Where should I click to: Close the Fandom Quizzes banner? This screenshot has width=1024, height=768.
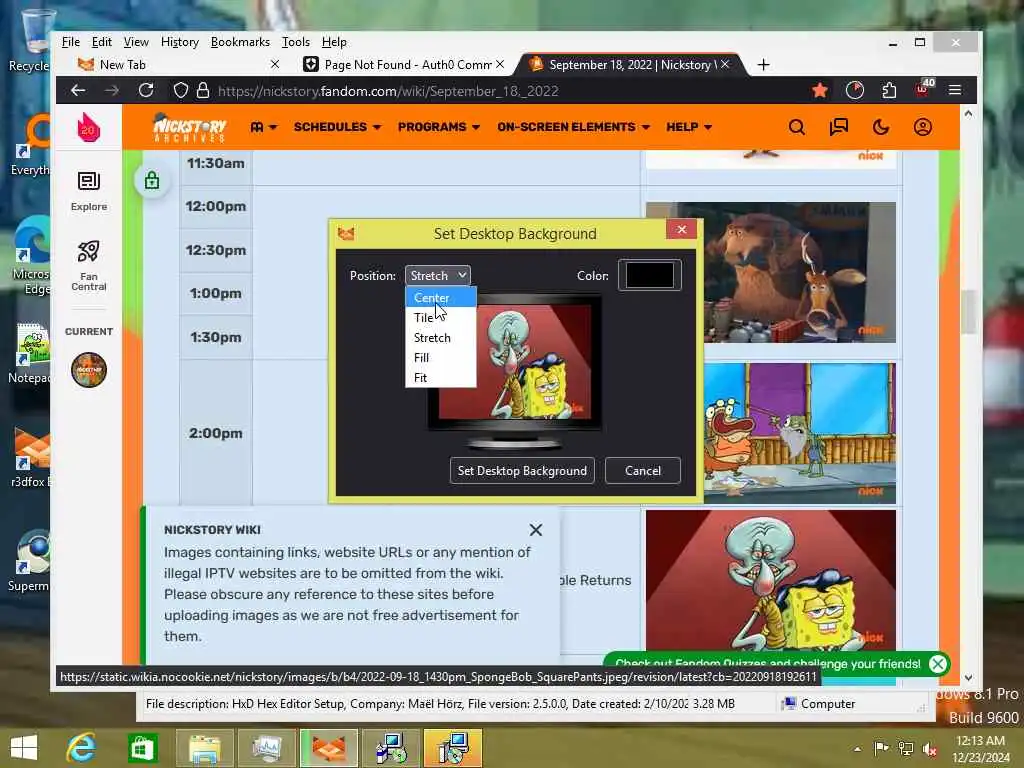pos(938,664)
